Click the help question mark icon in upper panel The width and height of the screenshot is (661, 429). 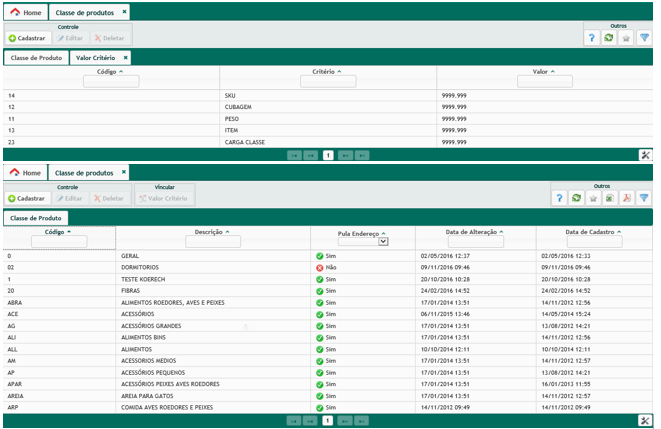(591, 37)
